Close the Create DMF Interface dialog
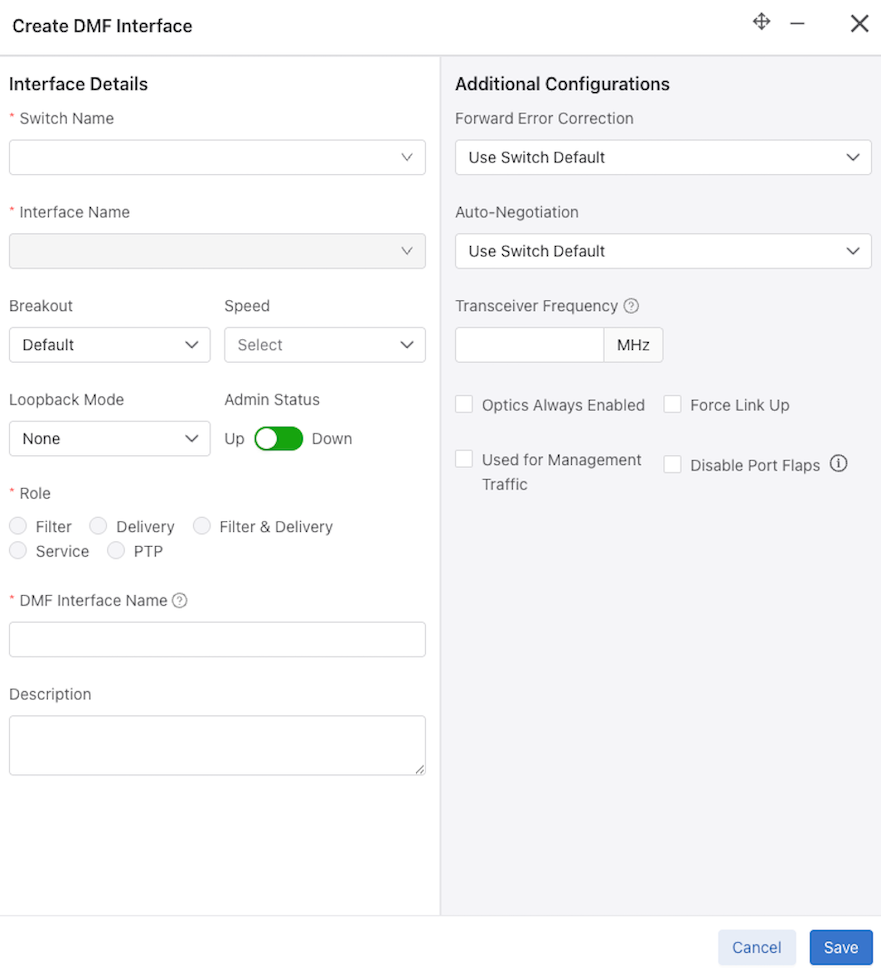Screen dimensions: 881x972 pyautogui.click(x=859, y=23)
